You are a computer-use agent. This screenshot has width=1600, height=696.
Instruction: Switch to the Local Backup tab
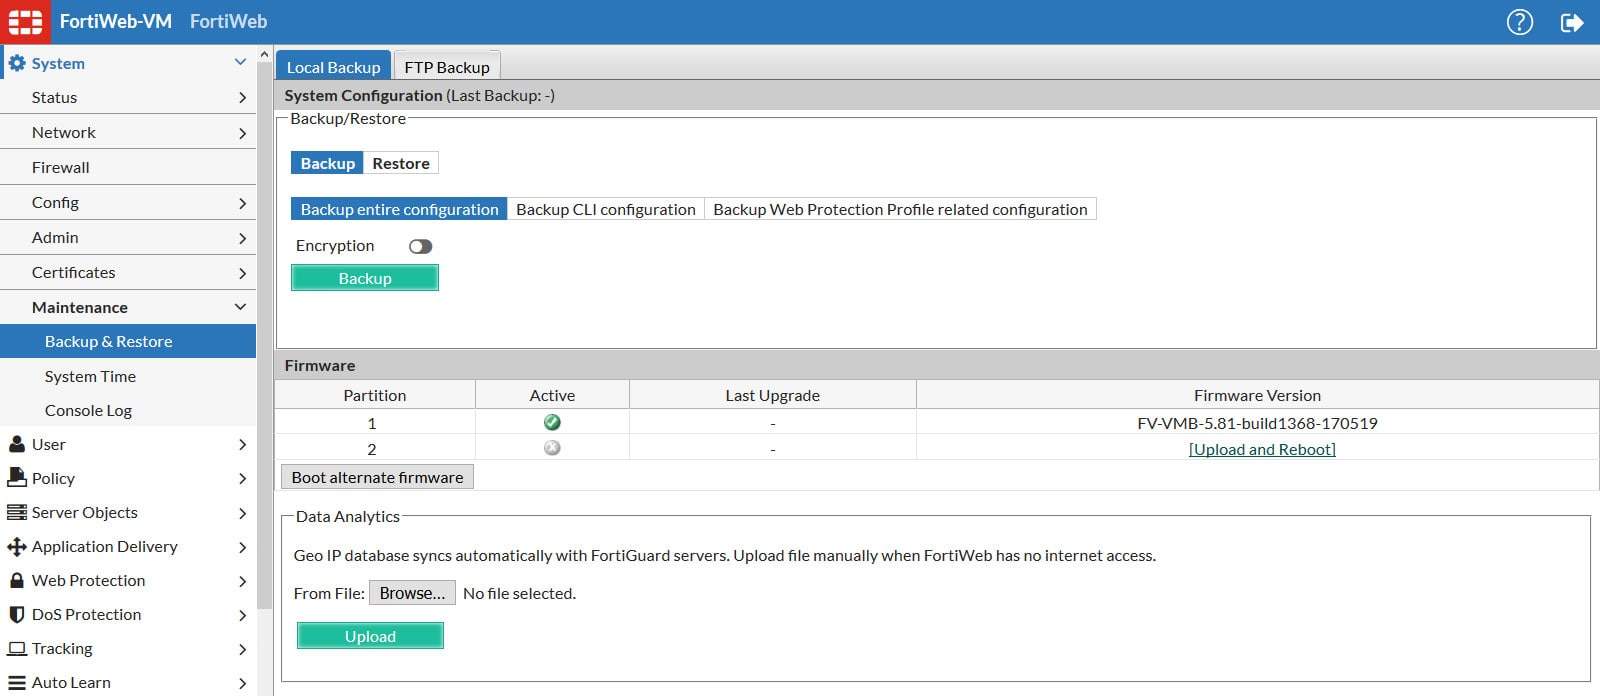point(333,66)
